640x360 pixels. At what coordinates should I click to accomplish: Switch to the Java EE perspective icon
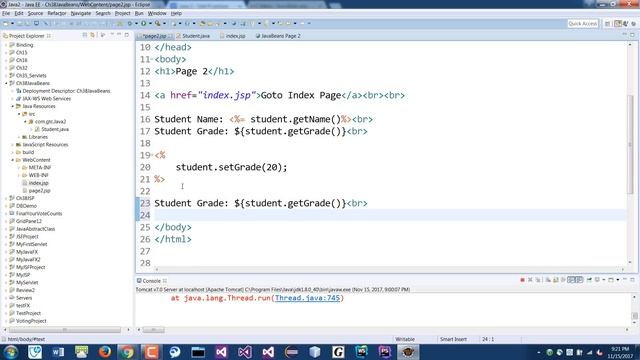click(x=618, y=24)
